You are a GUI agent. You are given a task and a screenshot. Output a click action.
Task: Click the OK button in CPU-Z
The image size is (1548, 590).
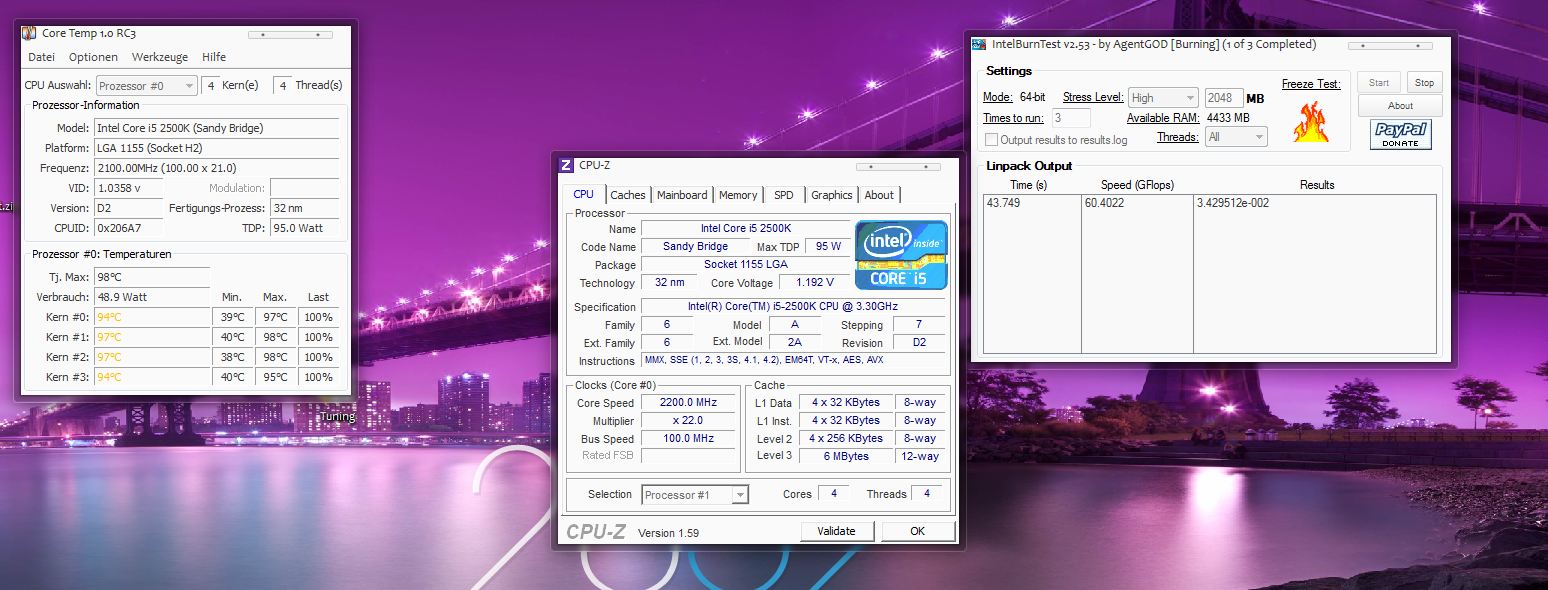[918, 531]
